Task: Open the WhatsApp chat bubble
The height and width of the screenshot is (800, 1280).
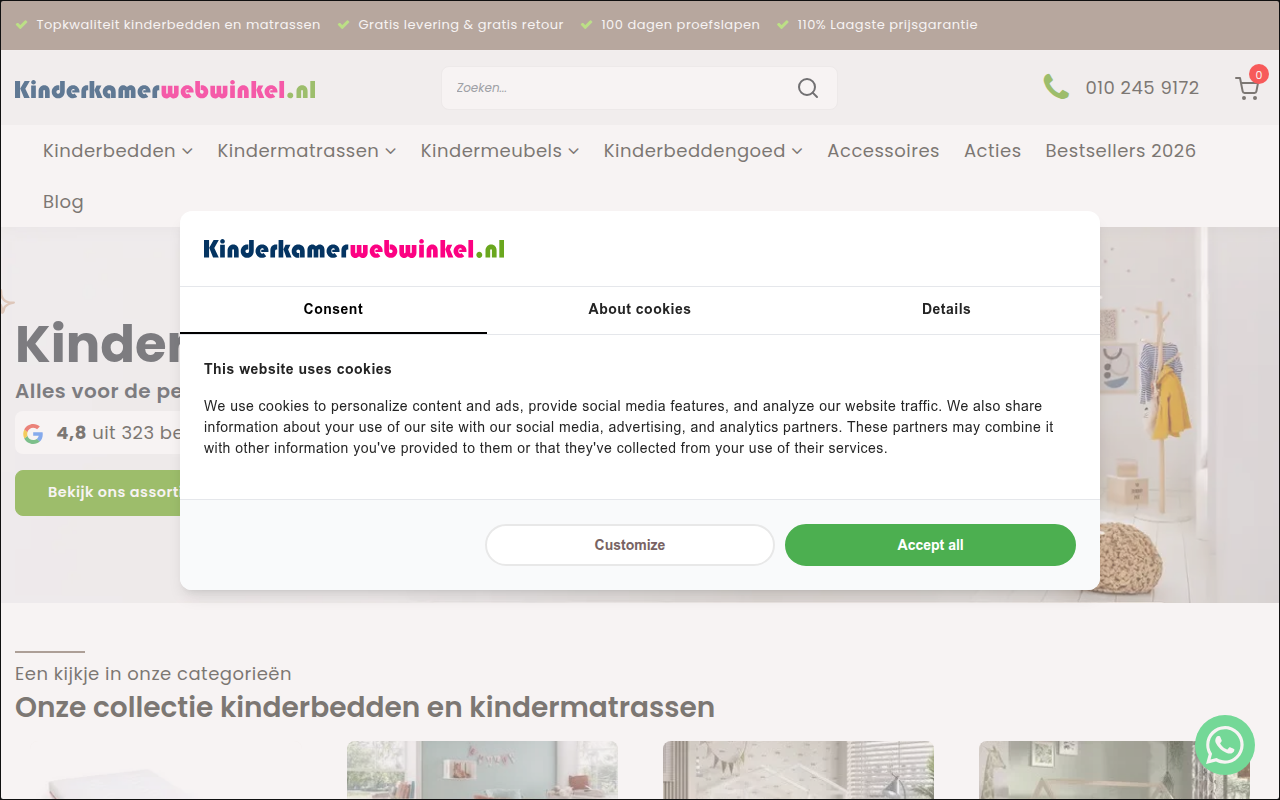Action: [x=1225, y=745]
